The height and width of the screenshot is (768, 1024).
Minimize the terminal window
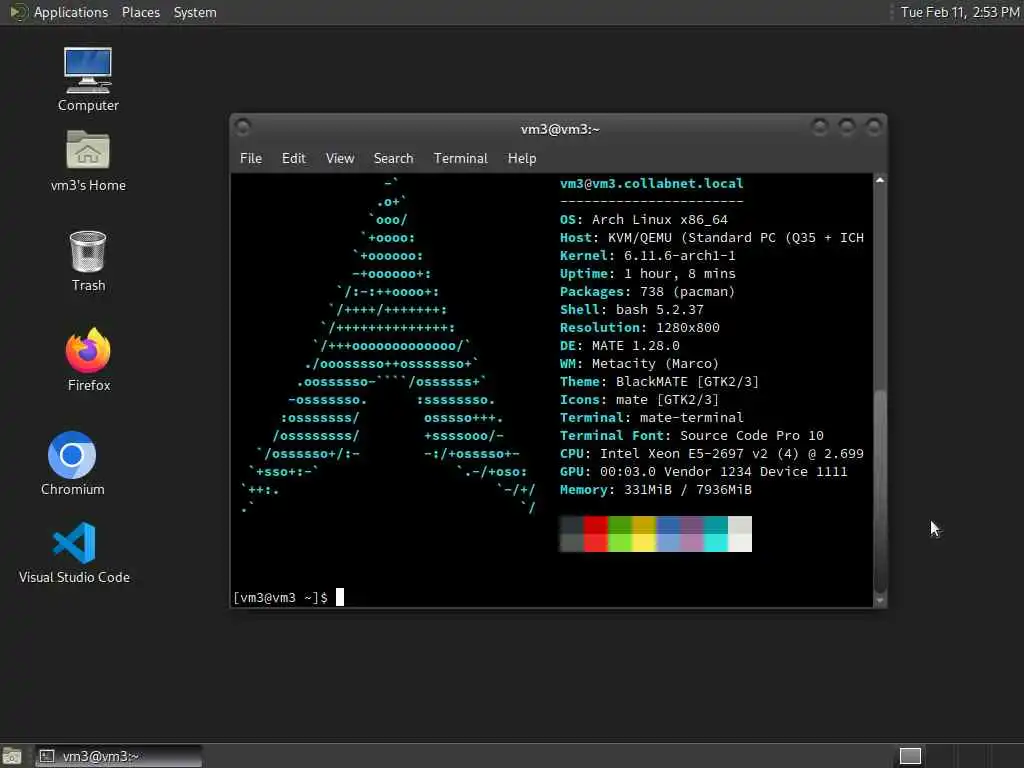(820, 127)
